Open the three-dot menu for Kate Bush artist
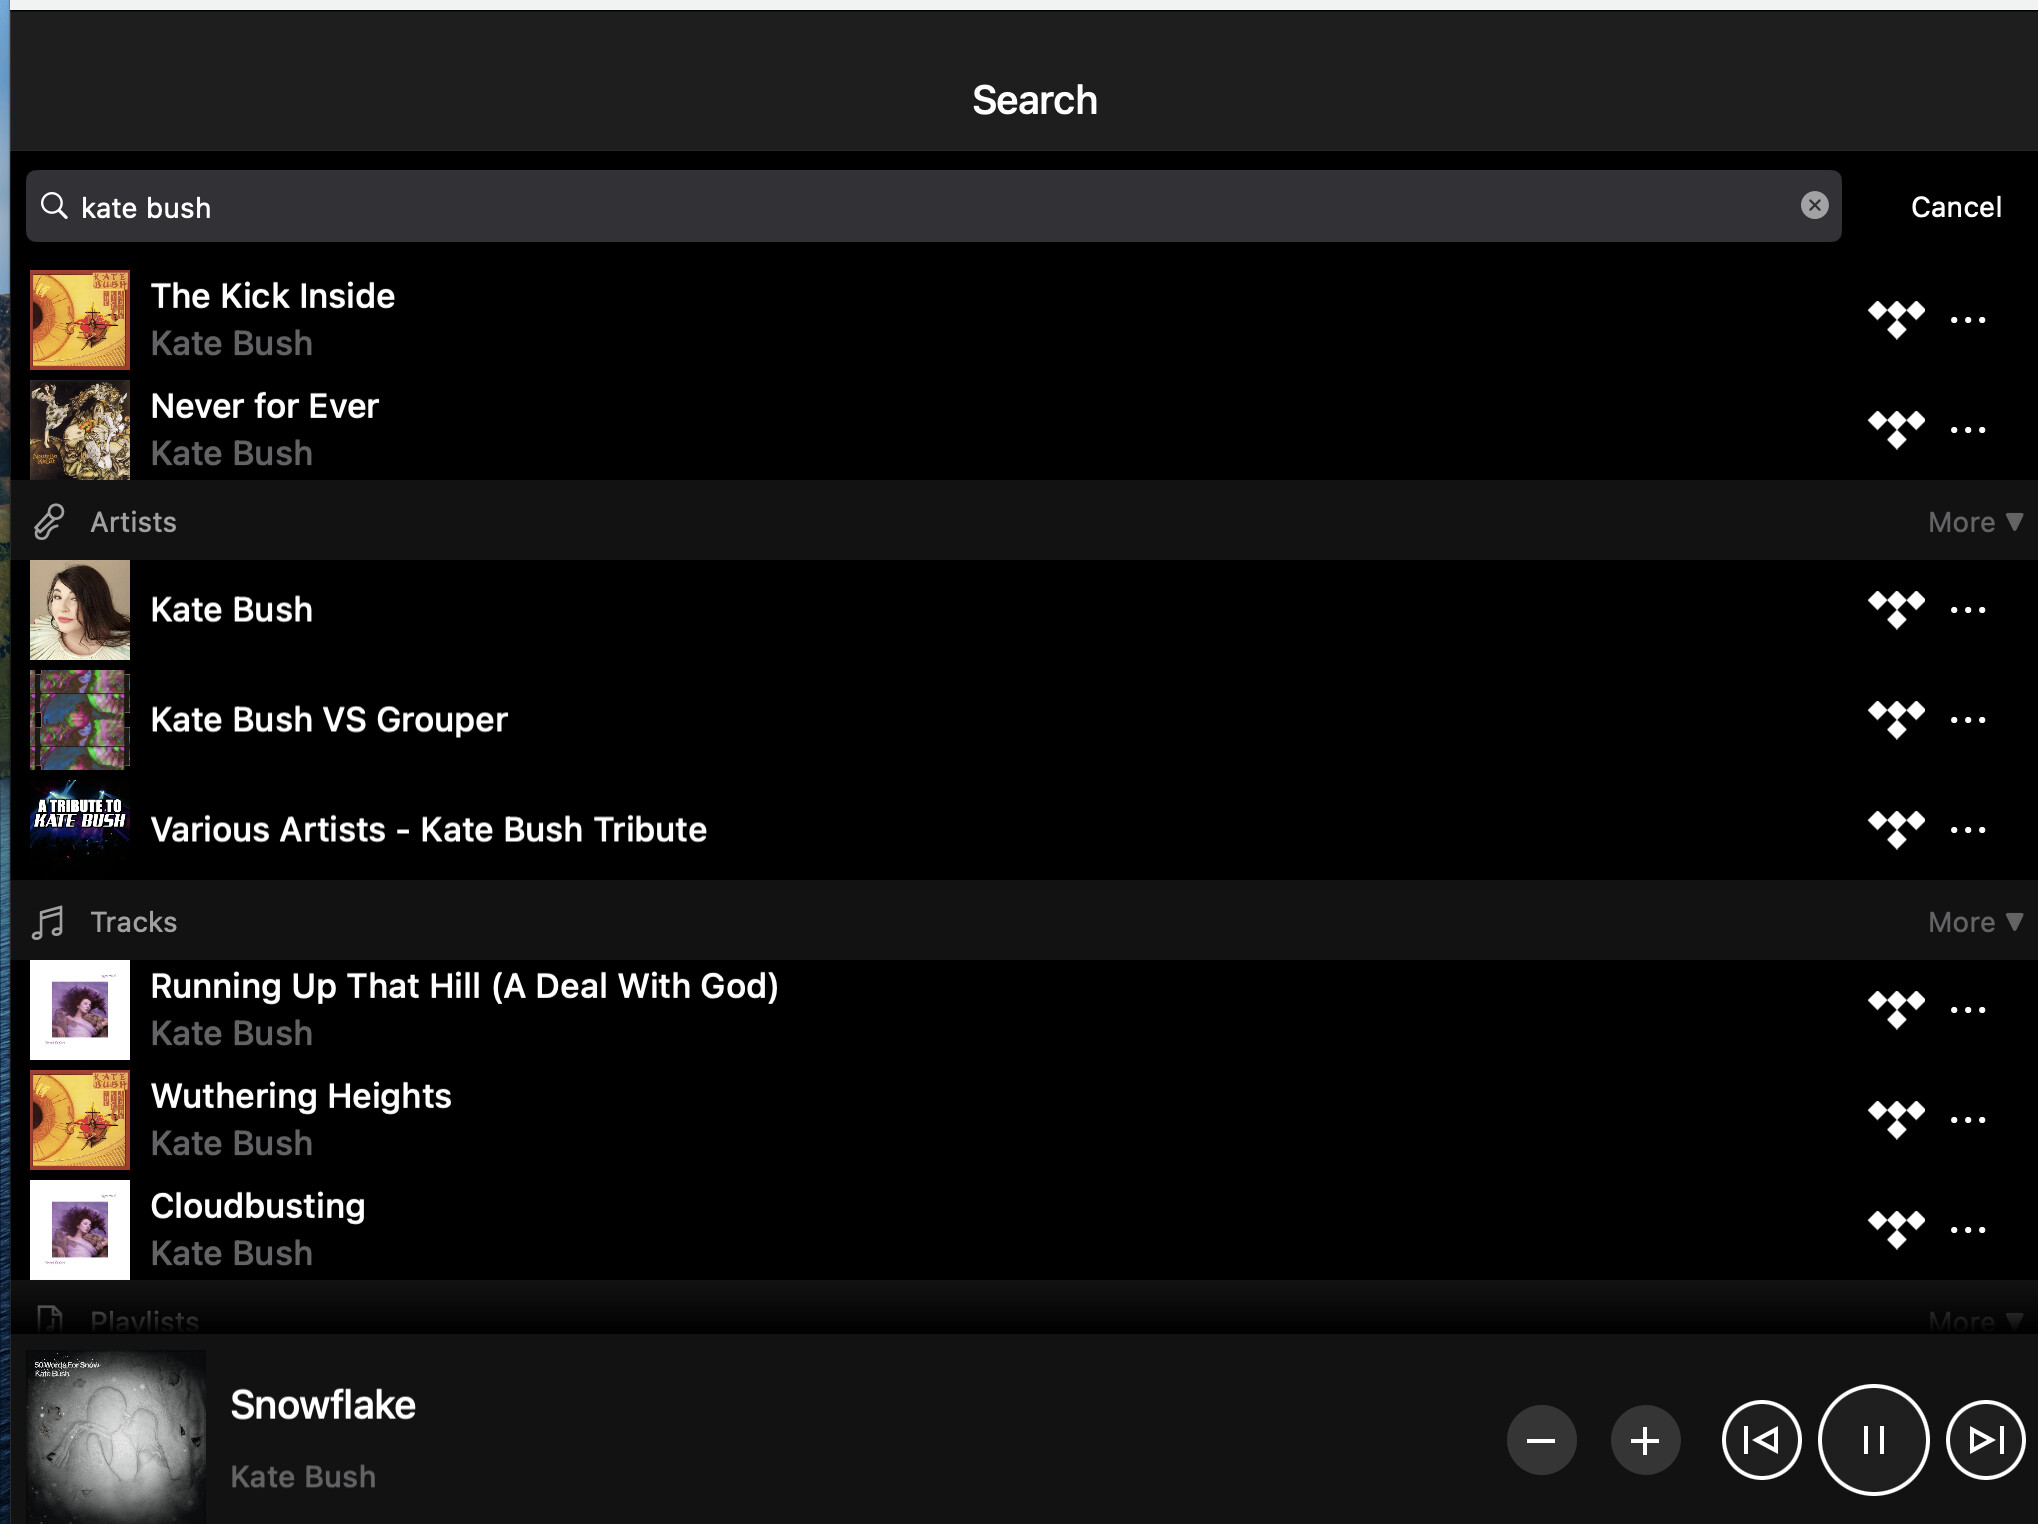This screenshot has height=1524, width=2038. [1967, 610]
